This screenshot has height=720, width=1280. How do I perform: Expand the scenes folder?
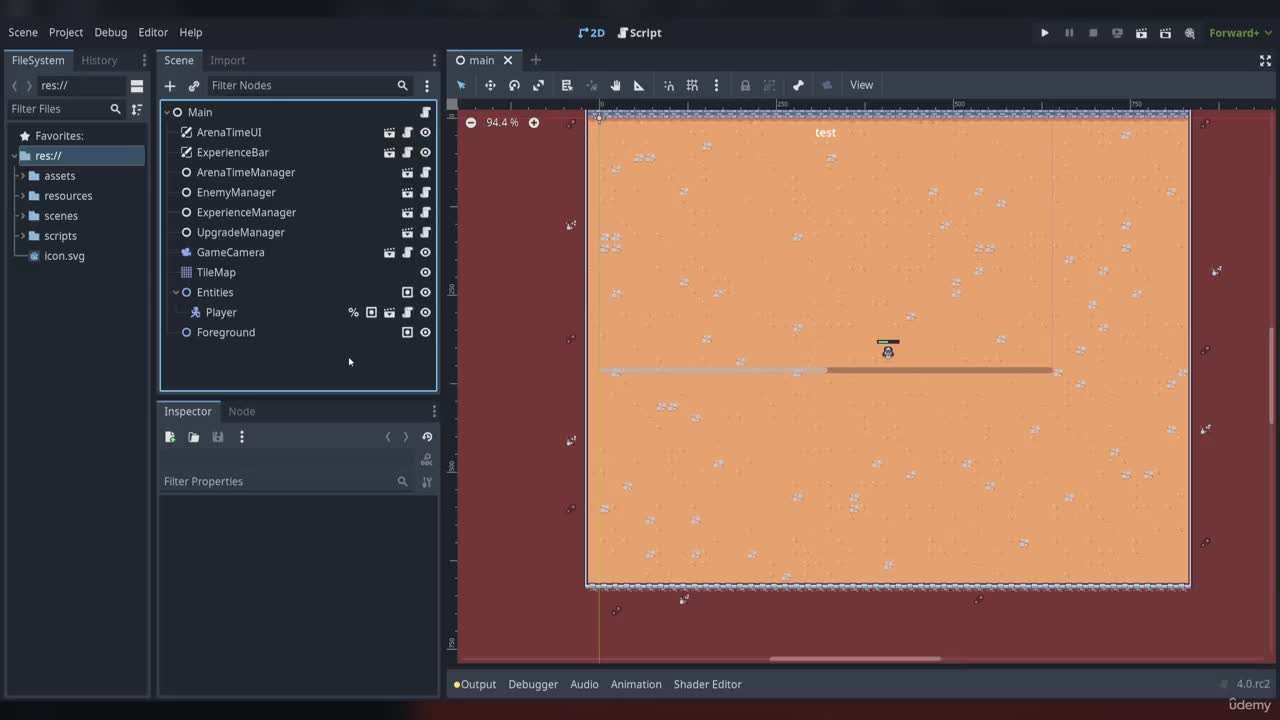click(22, 216)
